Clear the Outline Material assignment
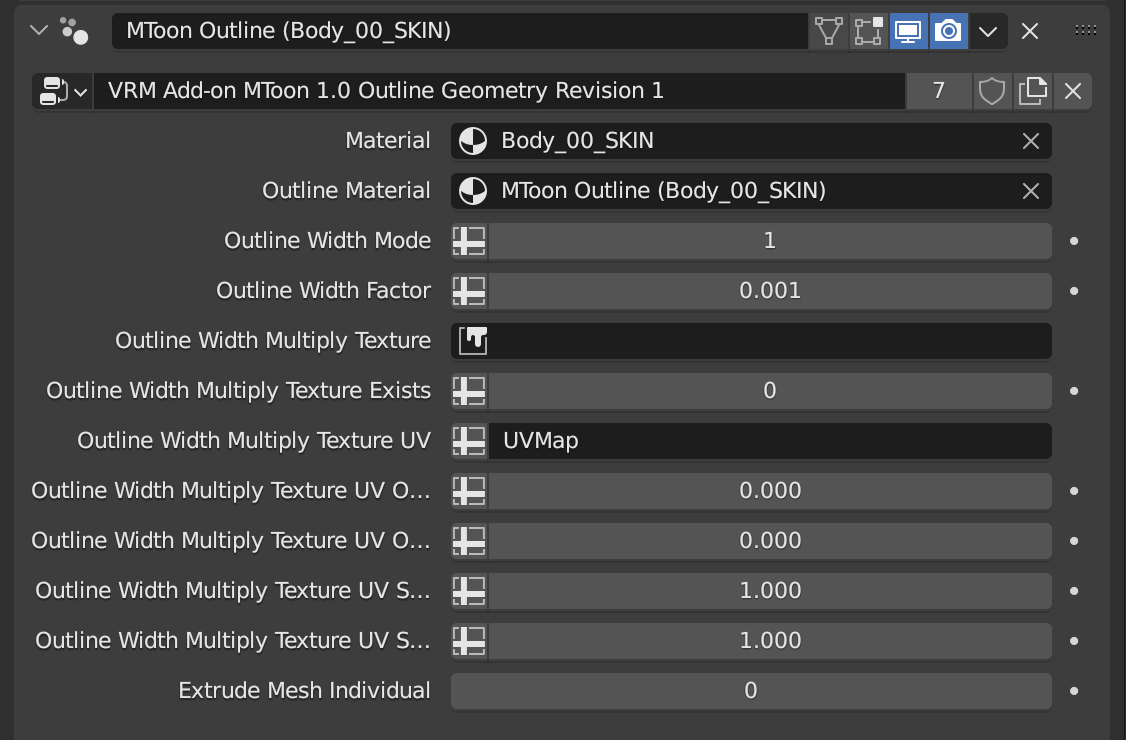The height and width of the screenshot is (740, 1126). pyautogui.click(x=1030, y=191)
